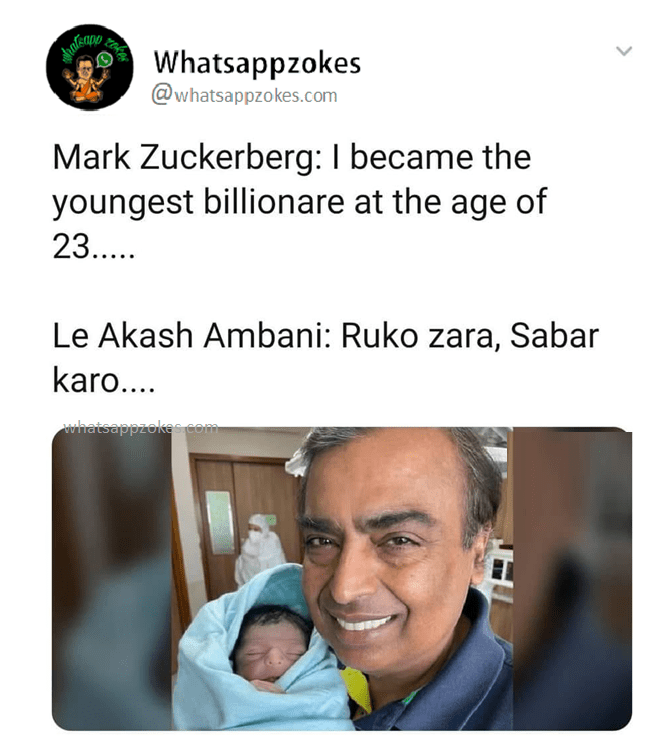Click the "Ruko zara, Sabar" phrase

[470, 336]
